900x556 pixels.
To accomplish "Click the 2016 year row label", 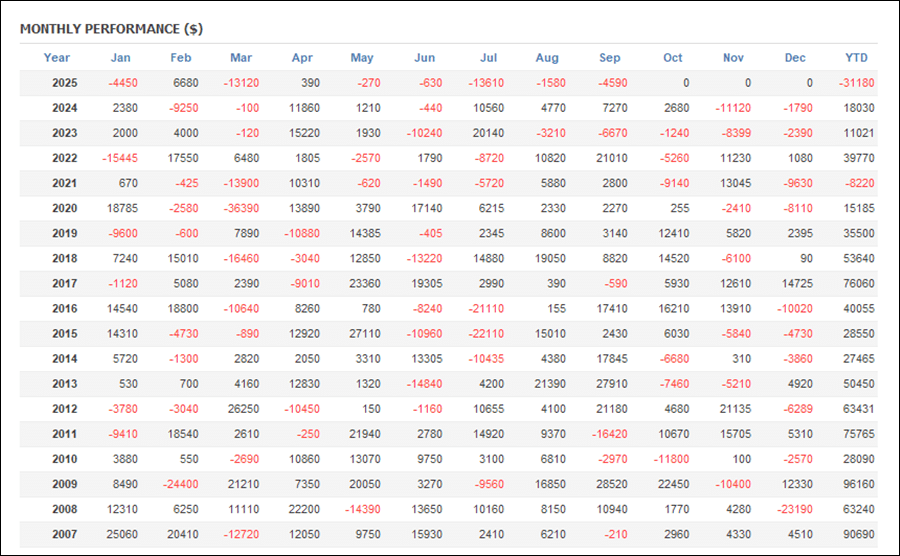I will [65, 309].
